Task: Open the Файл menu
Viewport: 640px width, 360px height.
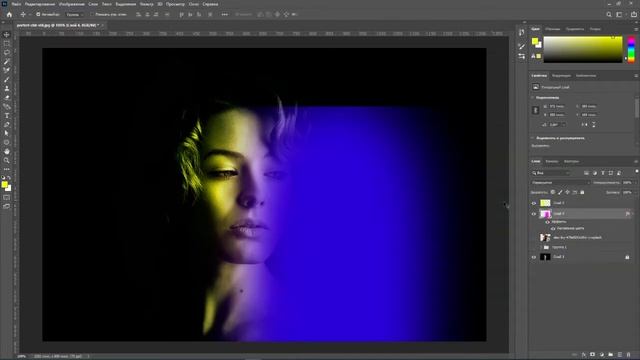Action: tap(16, 4)
